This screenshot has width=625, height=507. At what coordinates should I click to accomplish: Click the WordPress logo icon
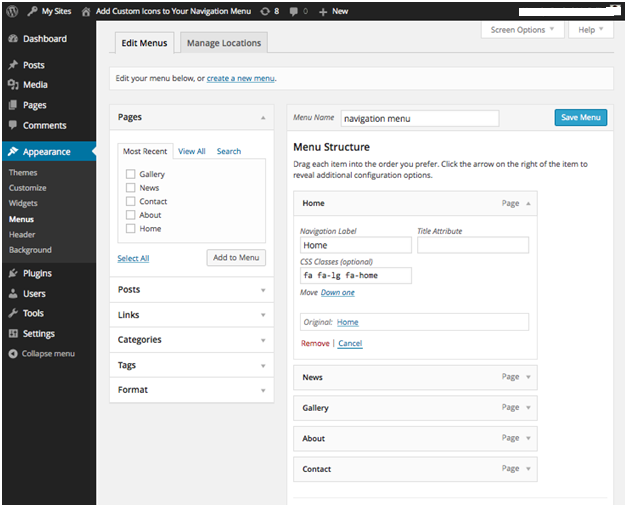click(12, 11)
